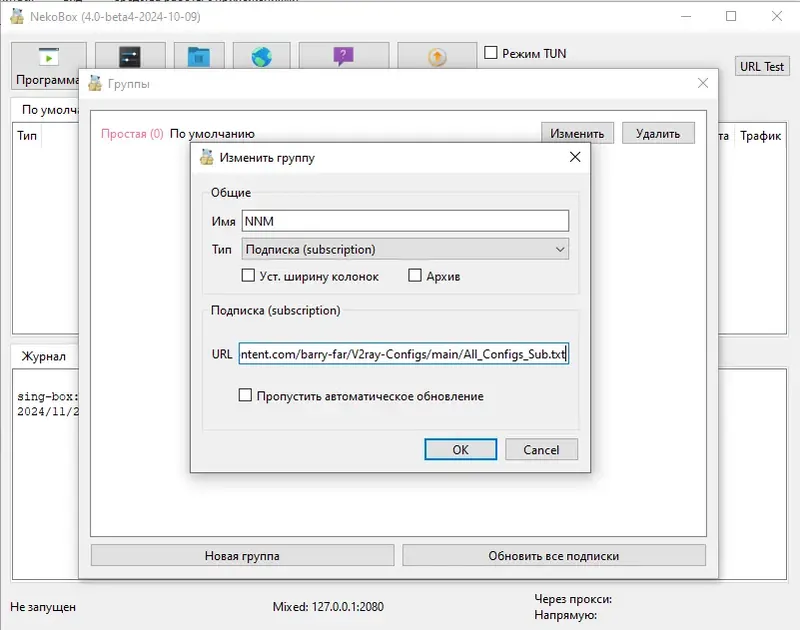
Task: Click the Тип column header
Action: (27, 135)
